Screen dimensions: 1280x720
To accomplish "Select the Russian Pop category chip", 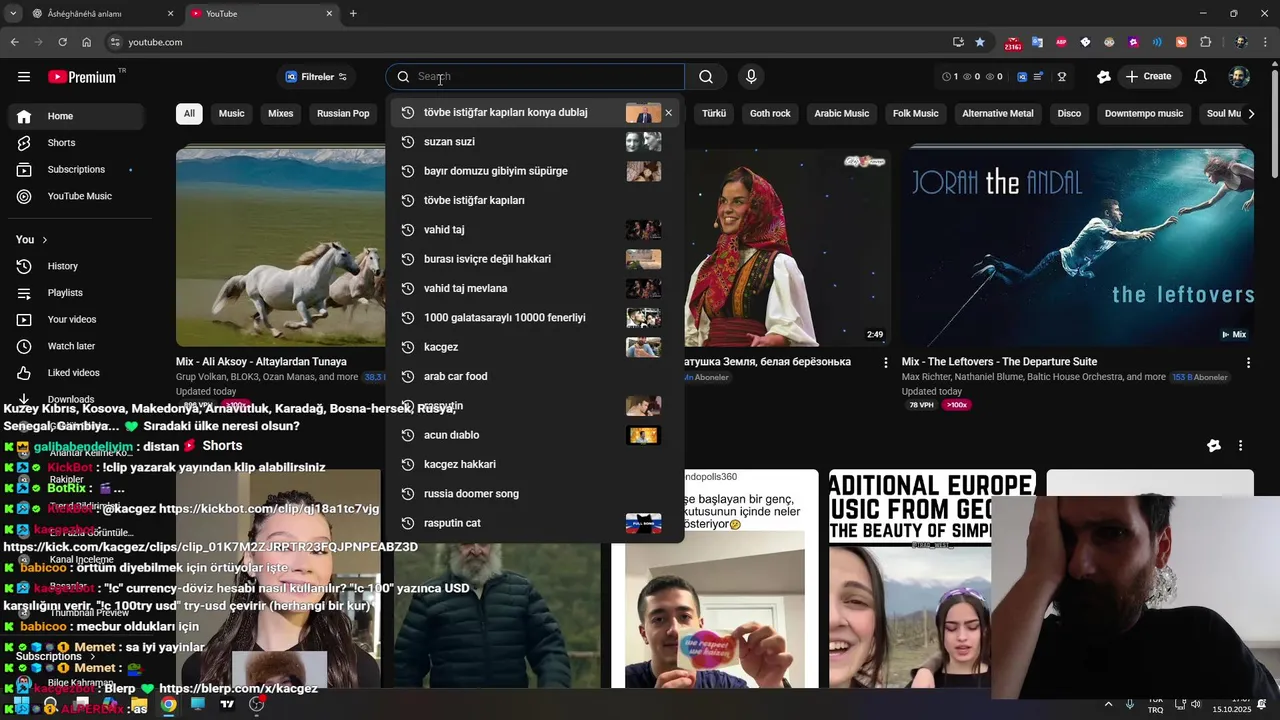I will (x=343, y=114).
